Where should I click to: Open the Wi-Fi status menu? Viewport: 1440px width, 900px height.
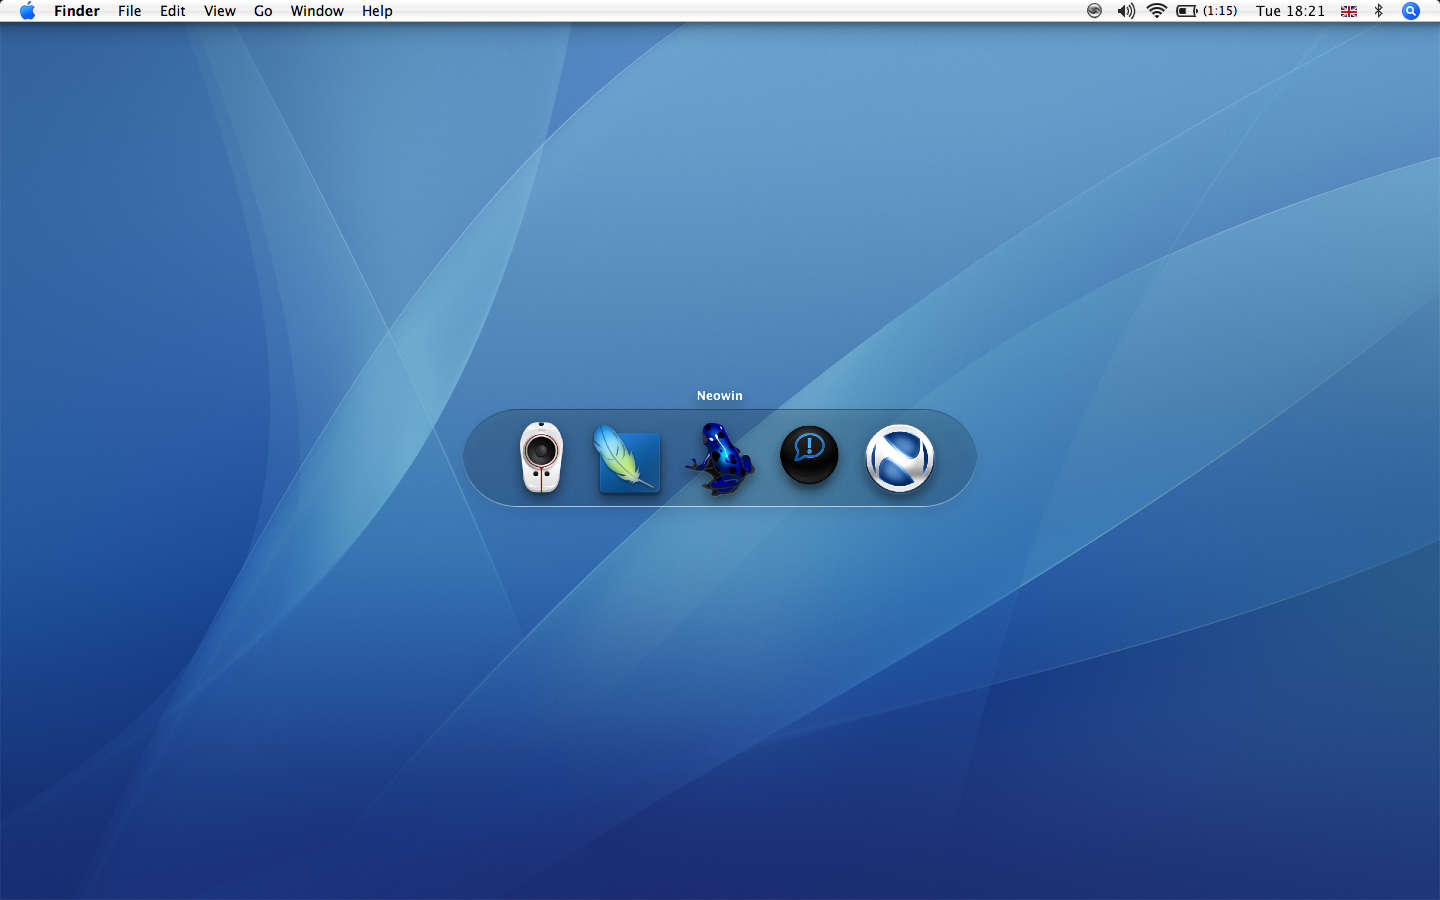pos(1157,11)
